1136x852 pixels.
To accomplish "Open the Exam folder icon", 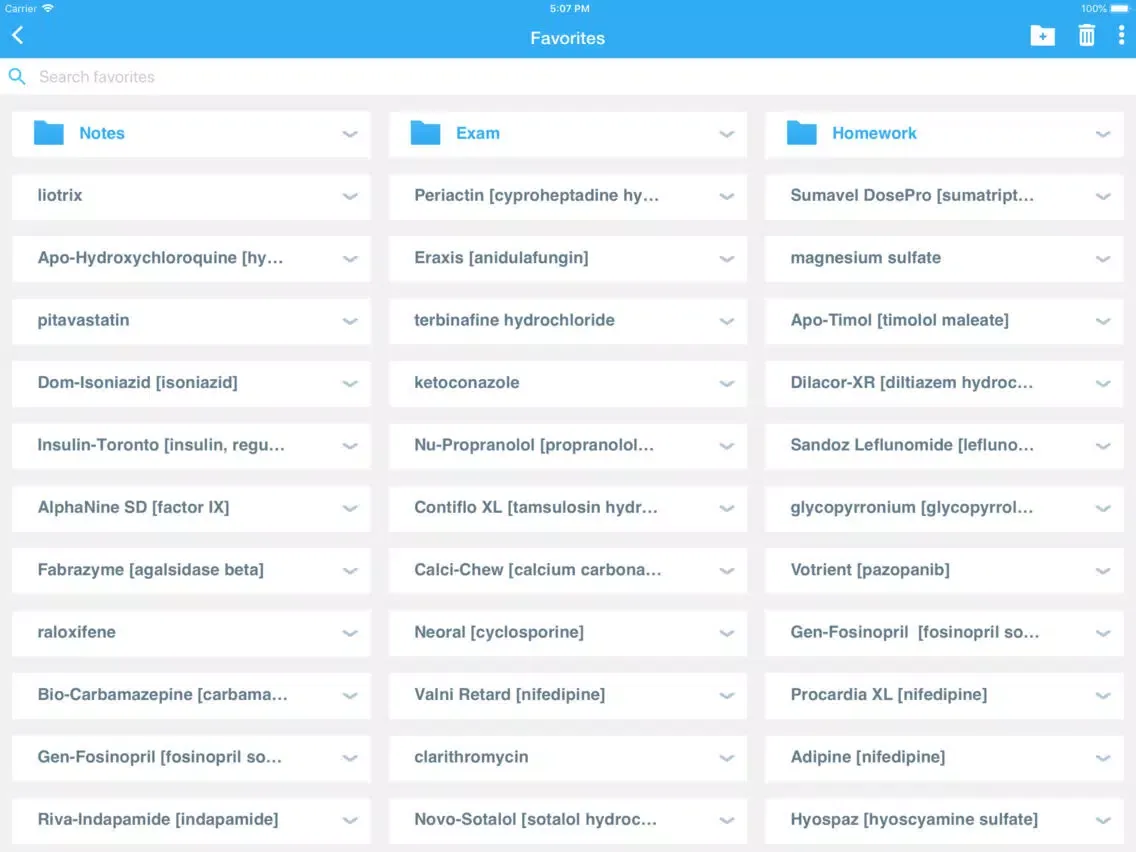I will point(425,133).
